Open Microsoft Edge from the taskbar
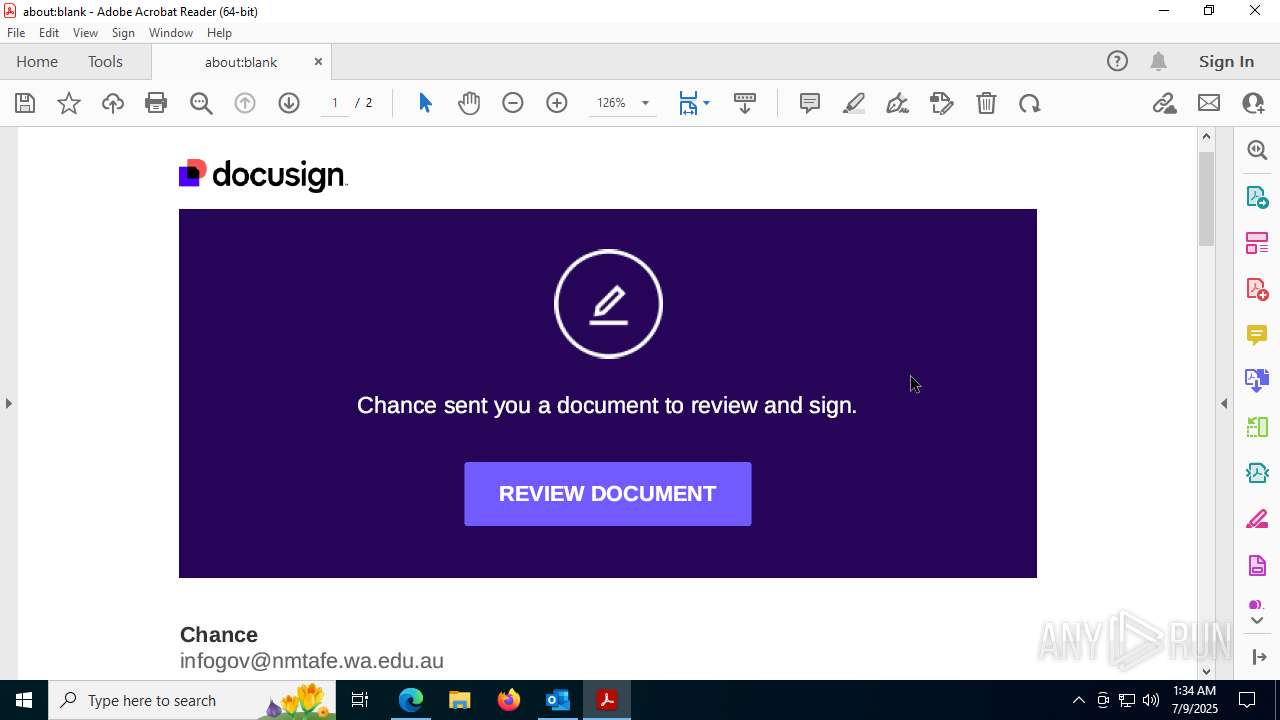 click(411, 700)
